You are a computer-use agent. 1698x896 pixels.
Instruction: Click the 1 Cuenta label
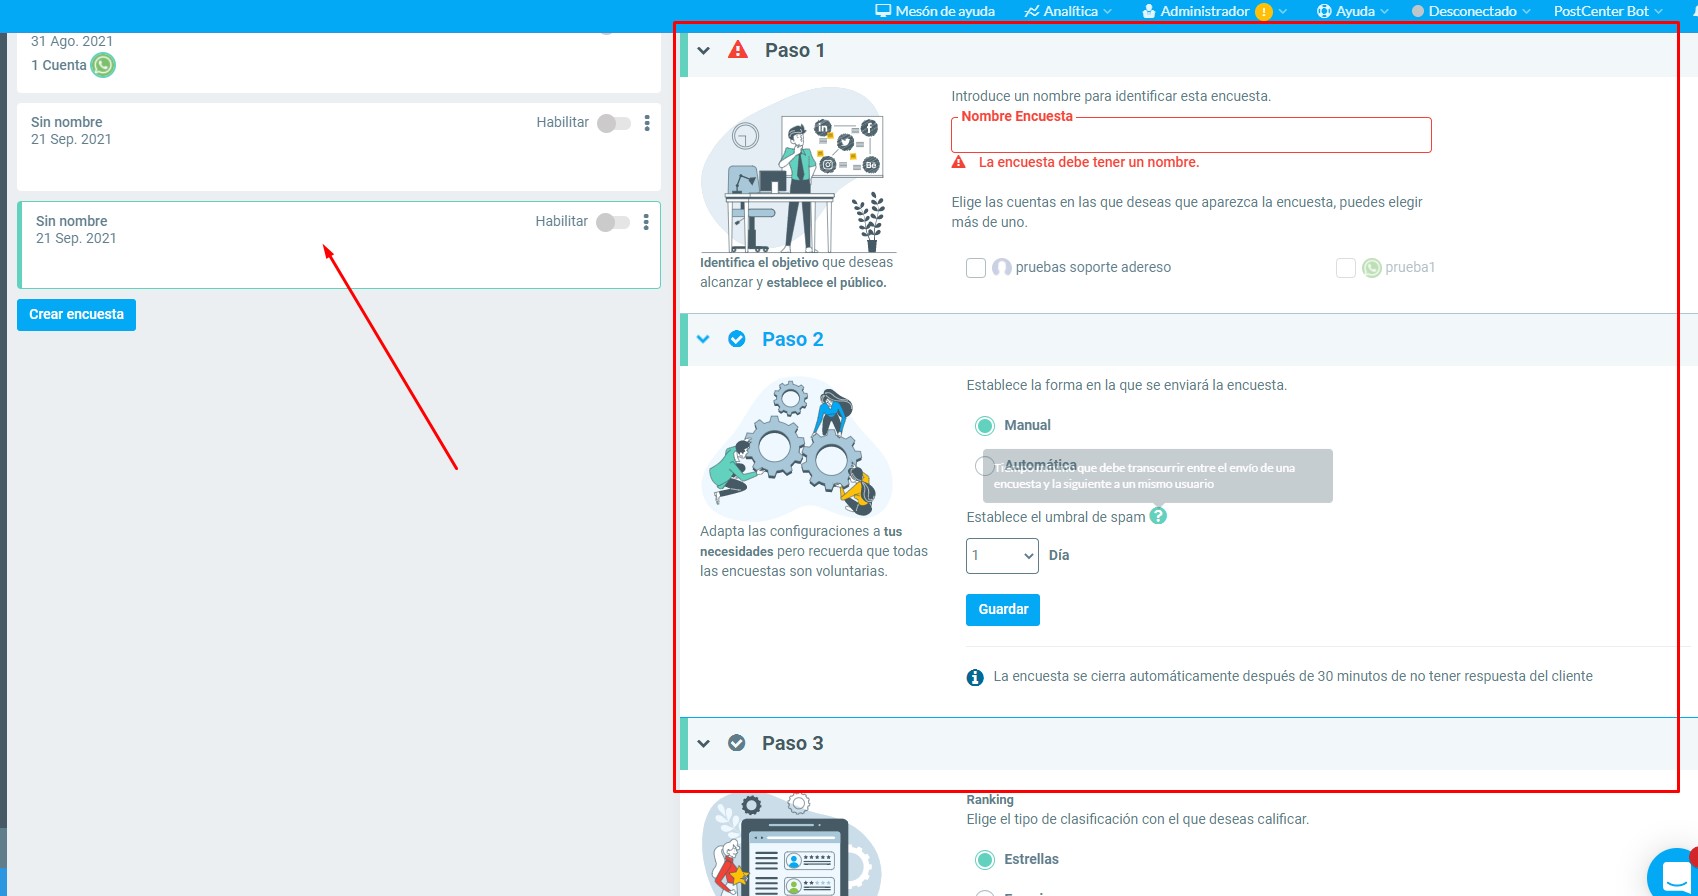59,65
